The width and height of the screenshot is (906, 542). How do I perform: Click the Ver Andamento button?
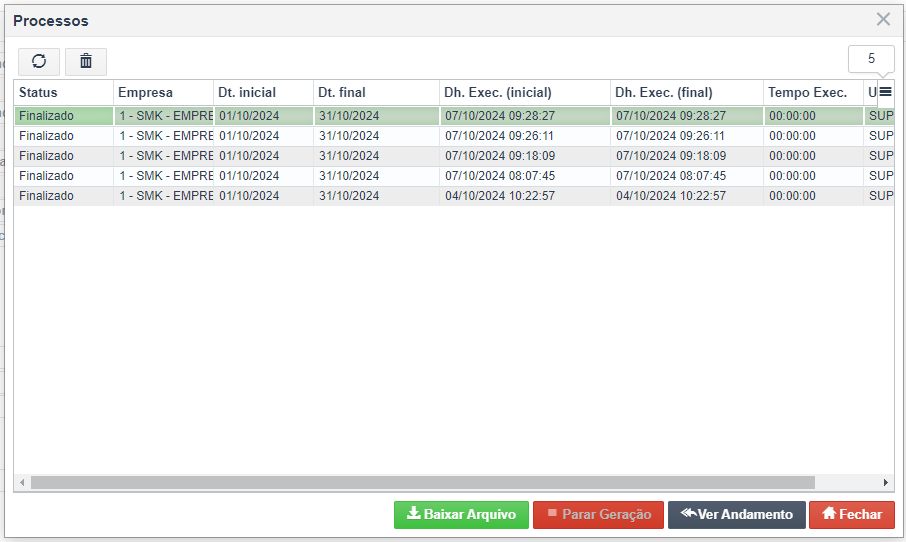pyautogui.click(x=737, y=514)
